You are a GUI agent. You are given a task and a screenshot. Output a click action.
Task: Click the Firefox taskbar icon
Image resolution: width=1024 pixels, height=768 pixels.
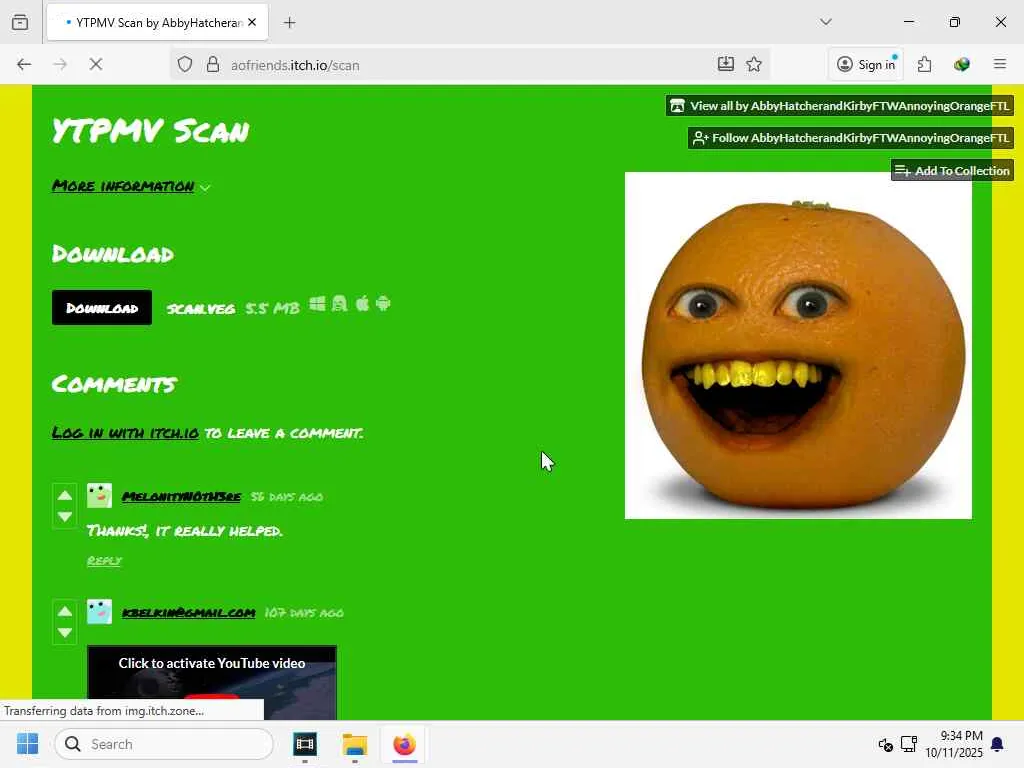[x=404, y=744]
